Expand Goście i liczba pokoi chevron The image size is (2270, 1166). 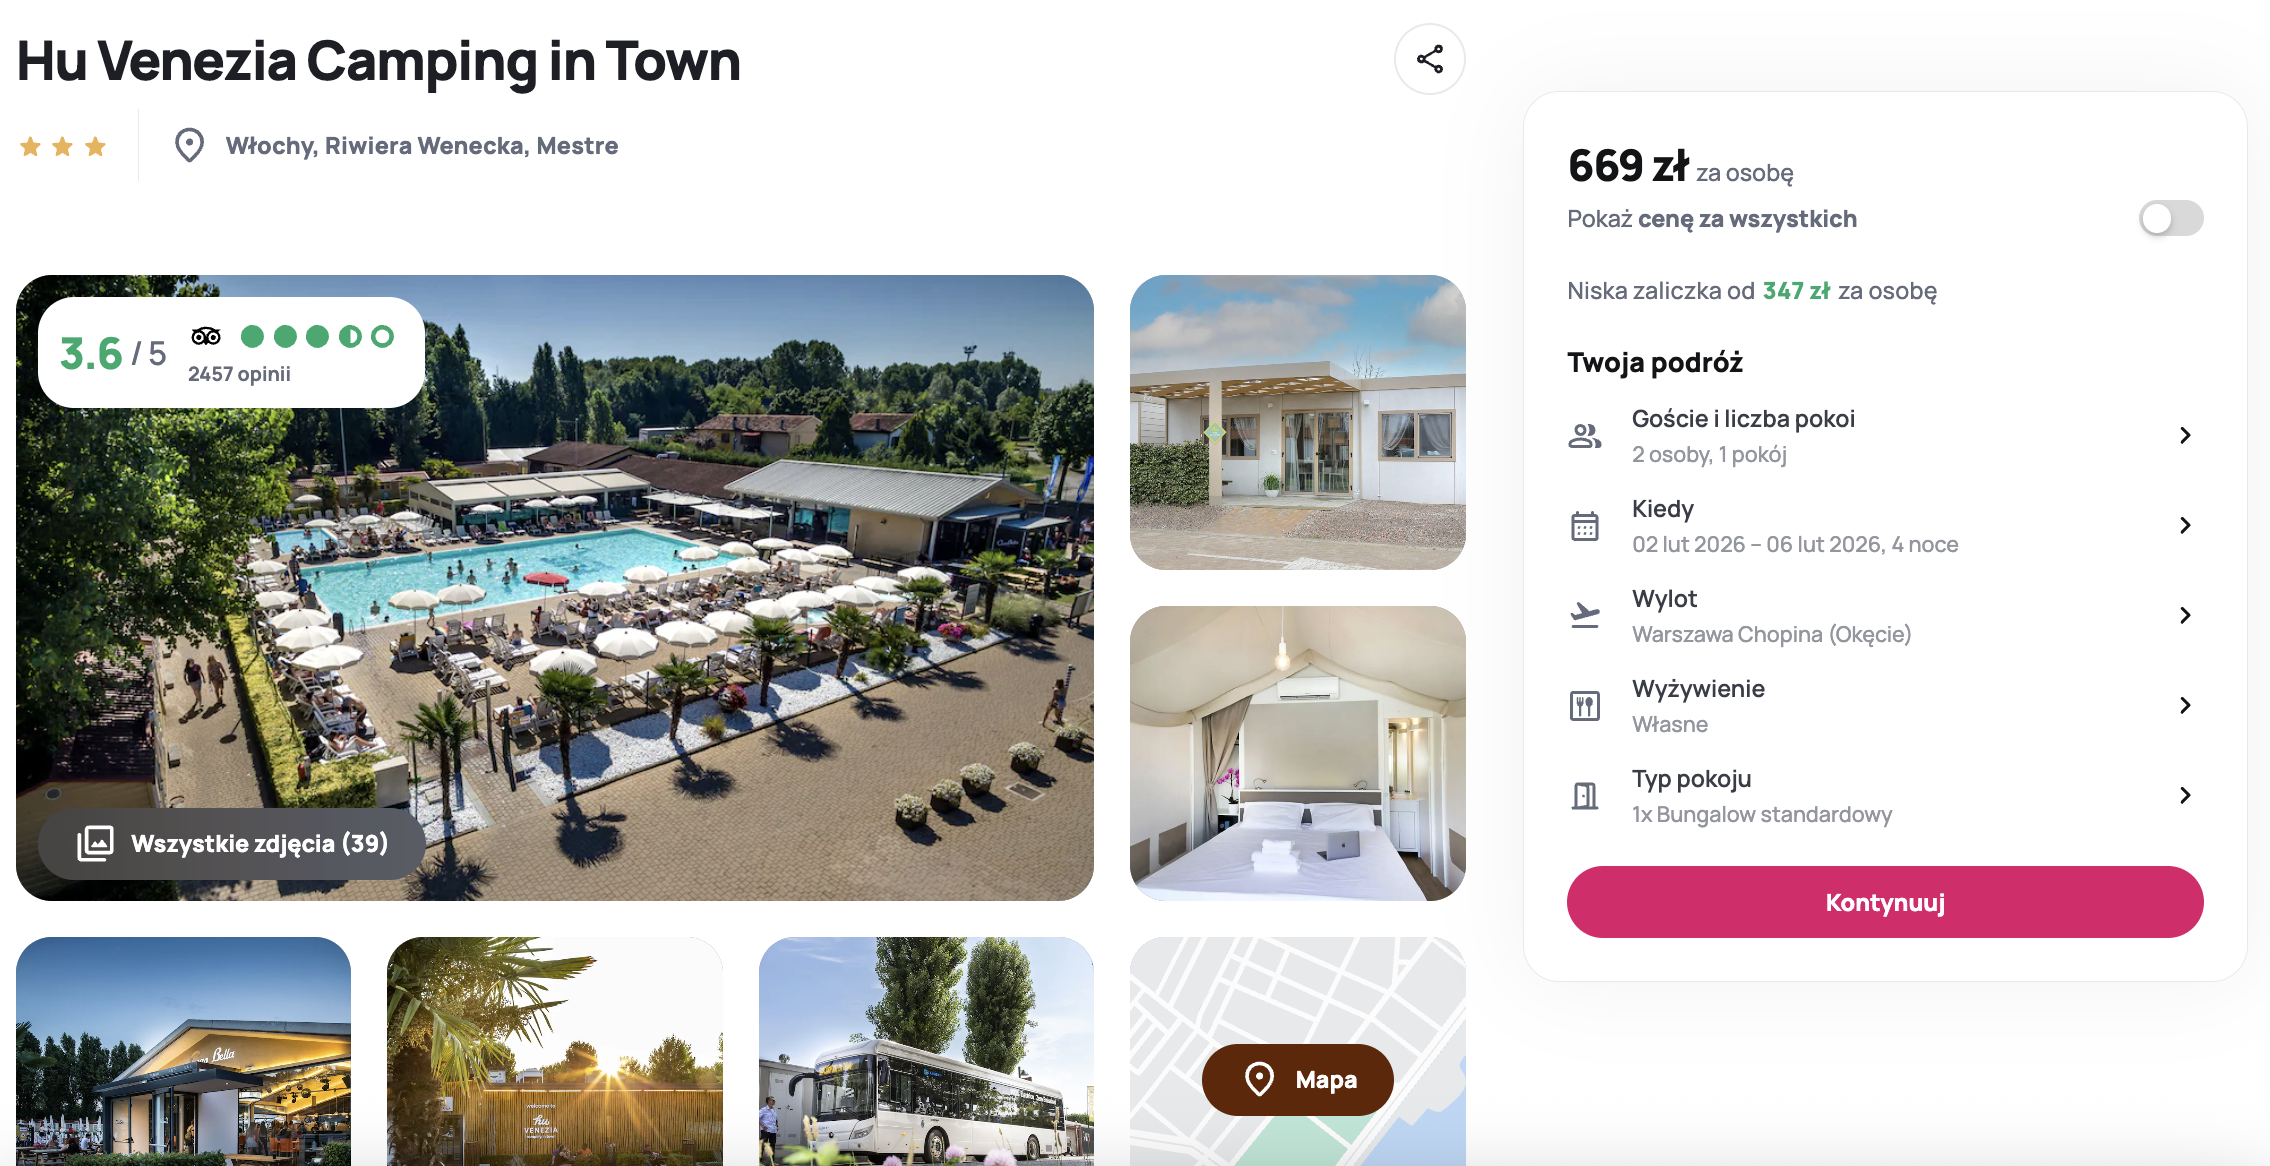point(2185,435)
